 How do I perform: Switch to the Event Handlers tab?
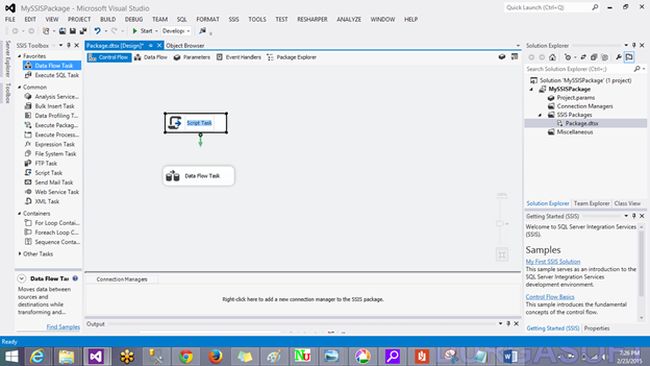point(239,57)
